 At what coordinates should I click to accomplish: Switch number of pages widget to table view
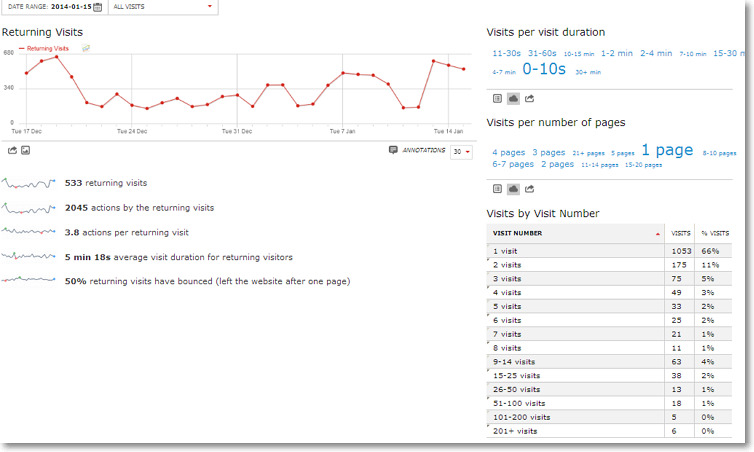[x=497, y=188]
